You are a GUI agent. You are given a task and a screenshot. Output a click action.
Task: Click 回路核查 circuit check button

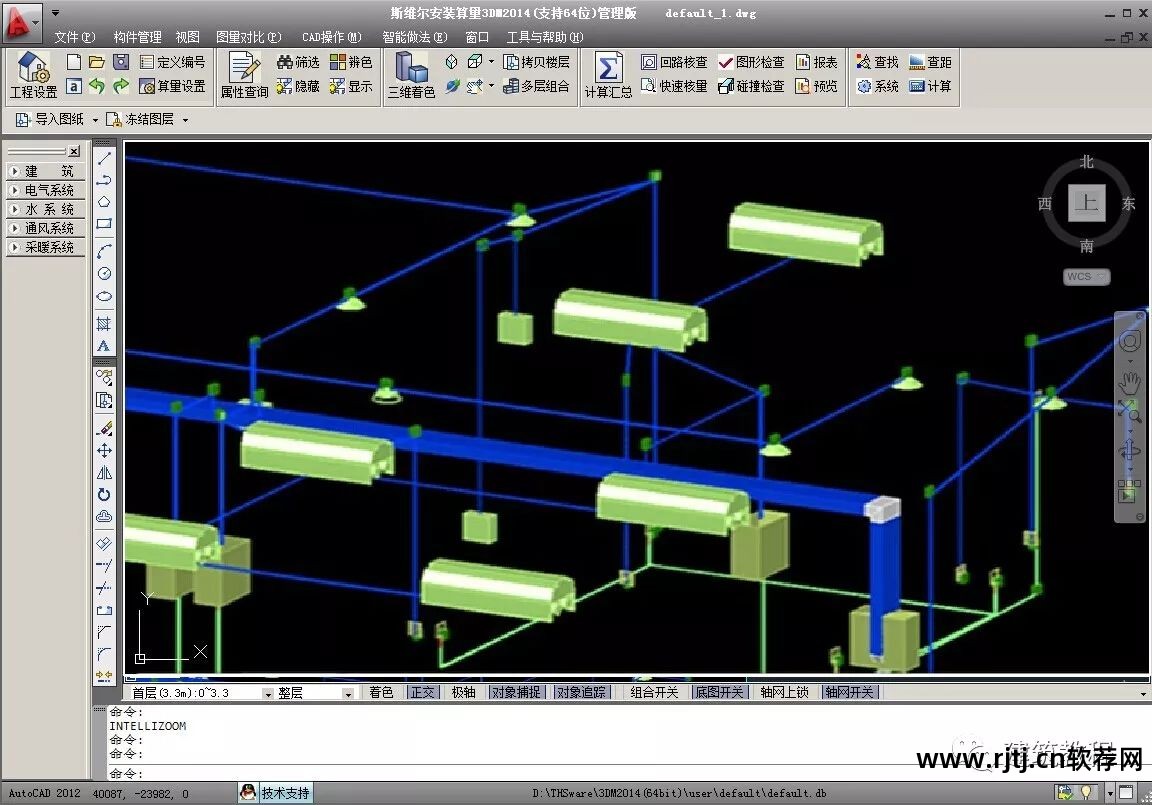(x=674, y=62)
